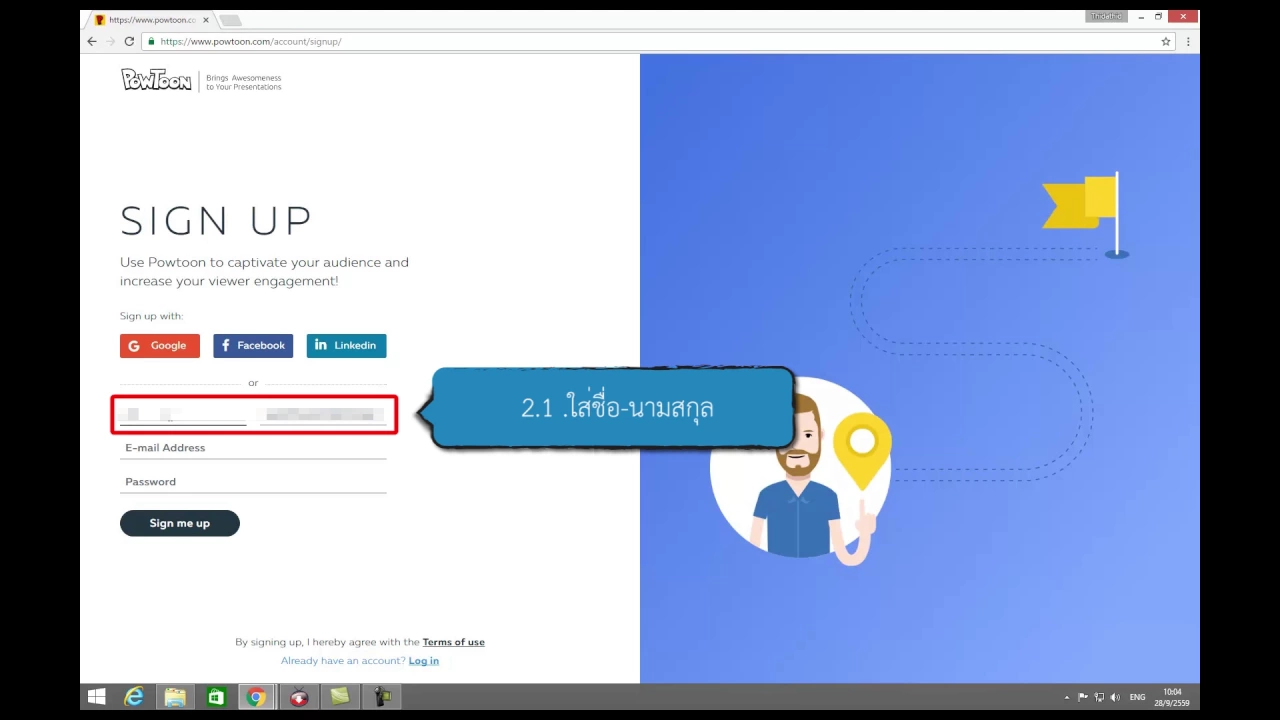Reload the Powtoon page

pyautogui.click(x=129, y=41)
